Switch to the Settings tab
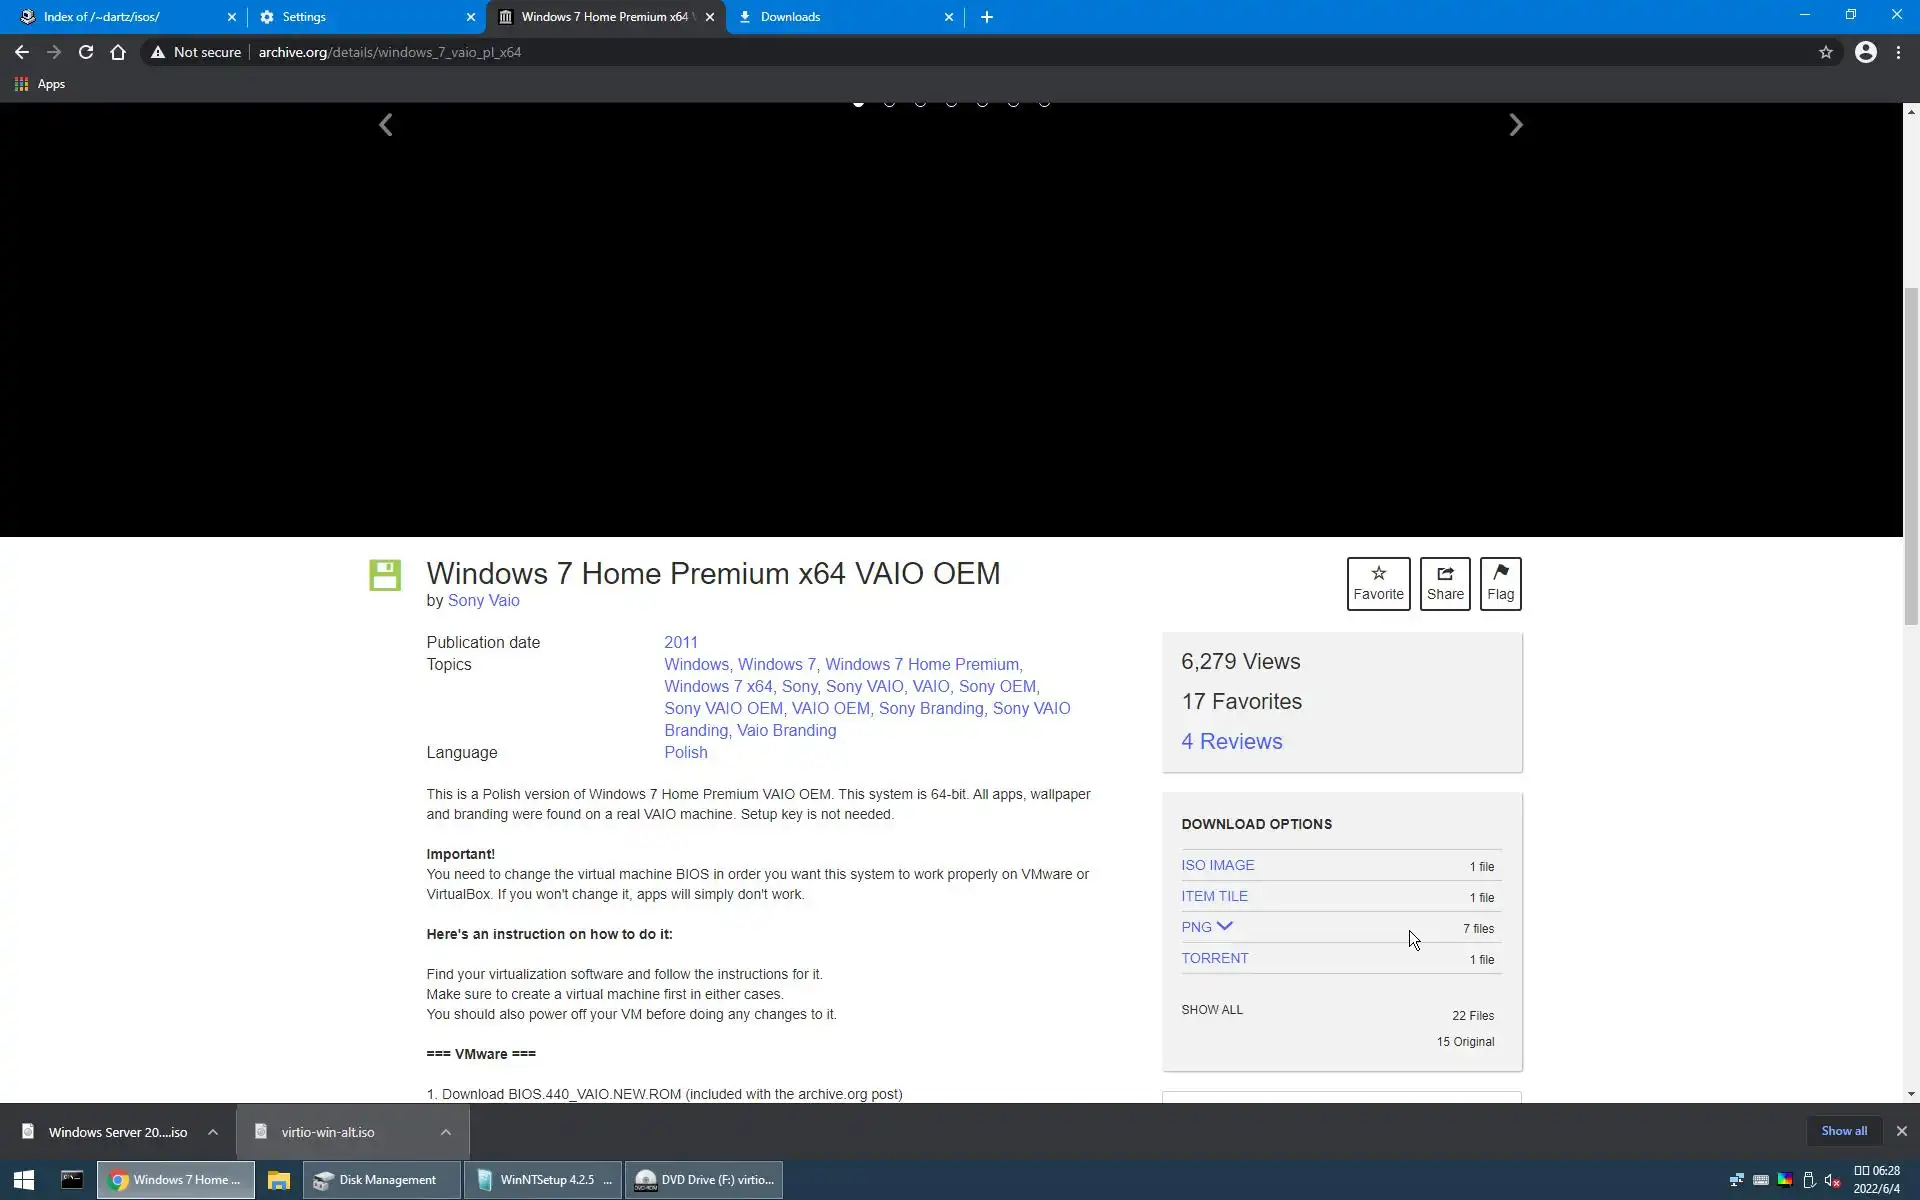 tap(304, 17)
